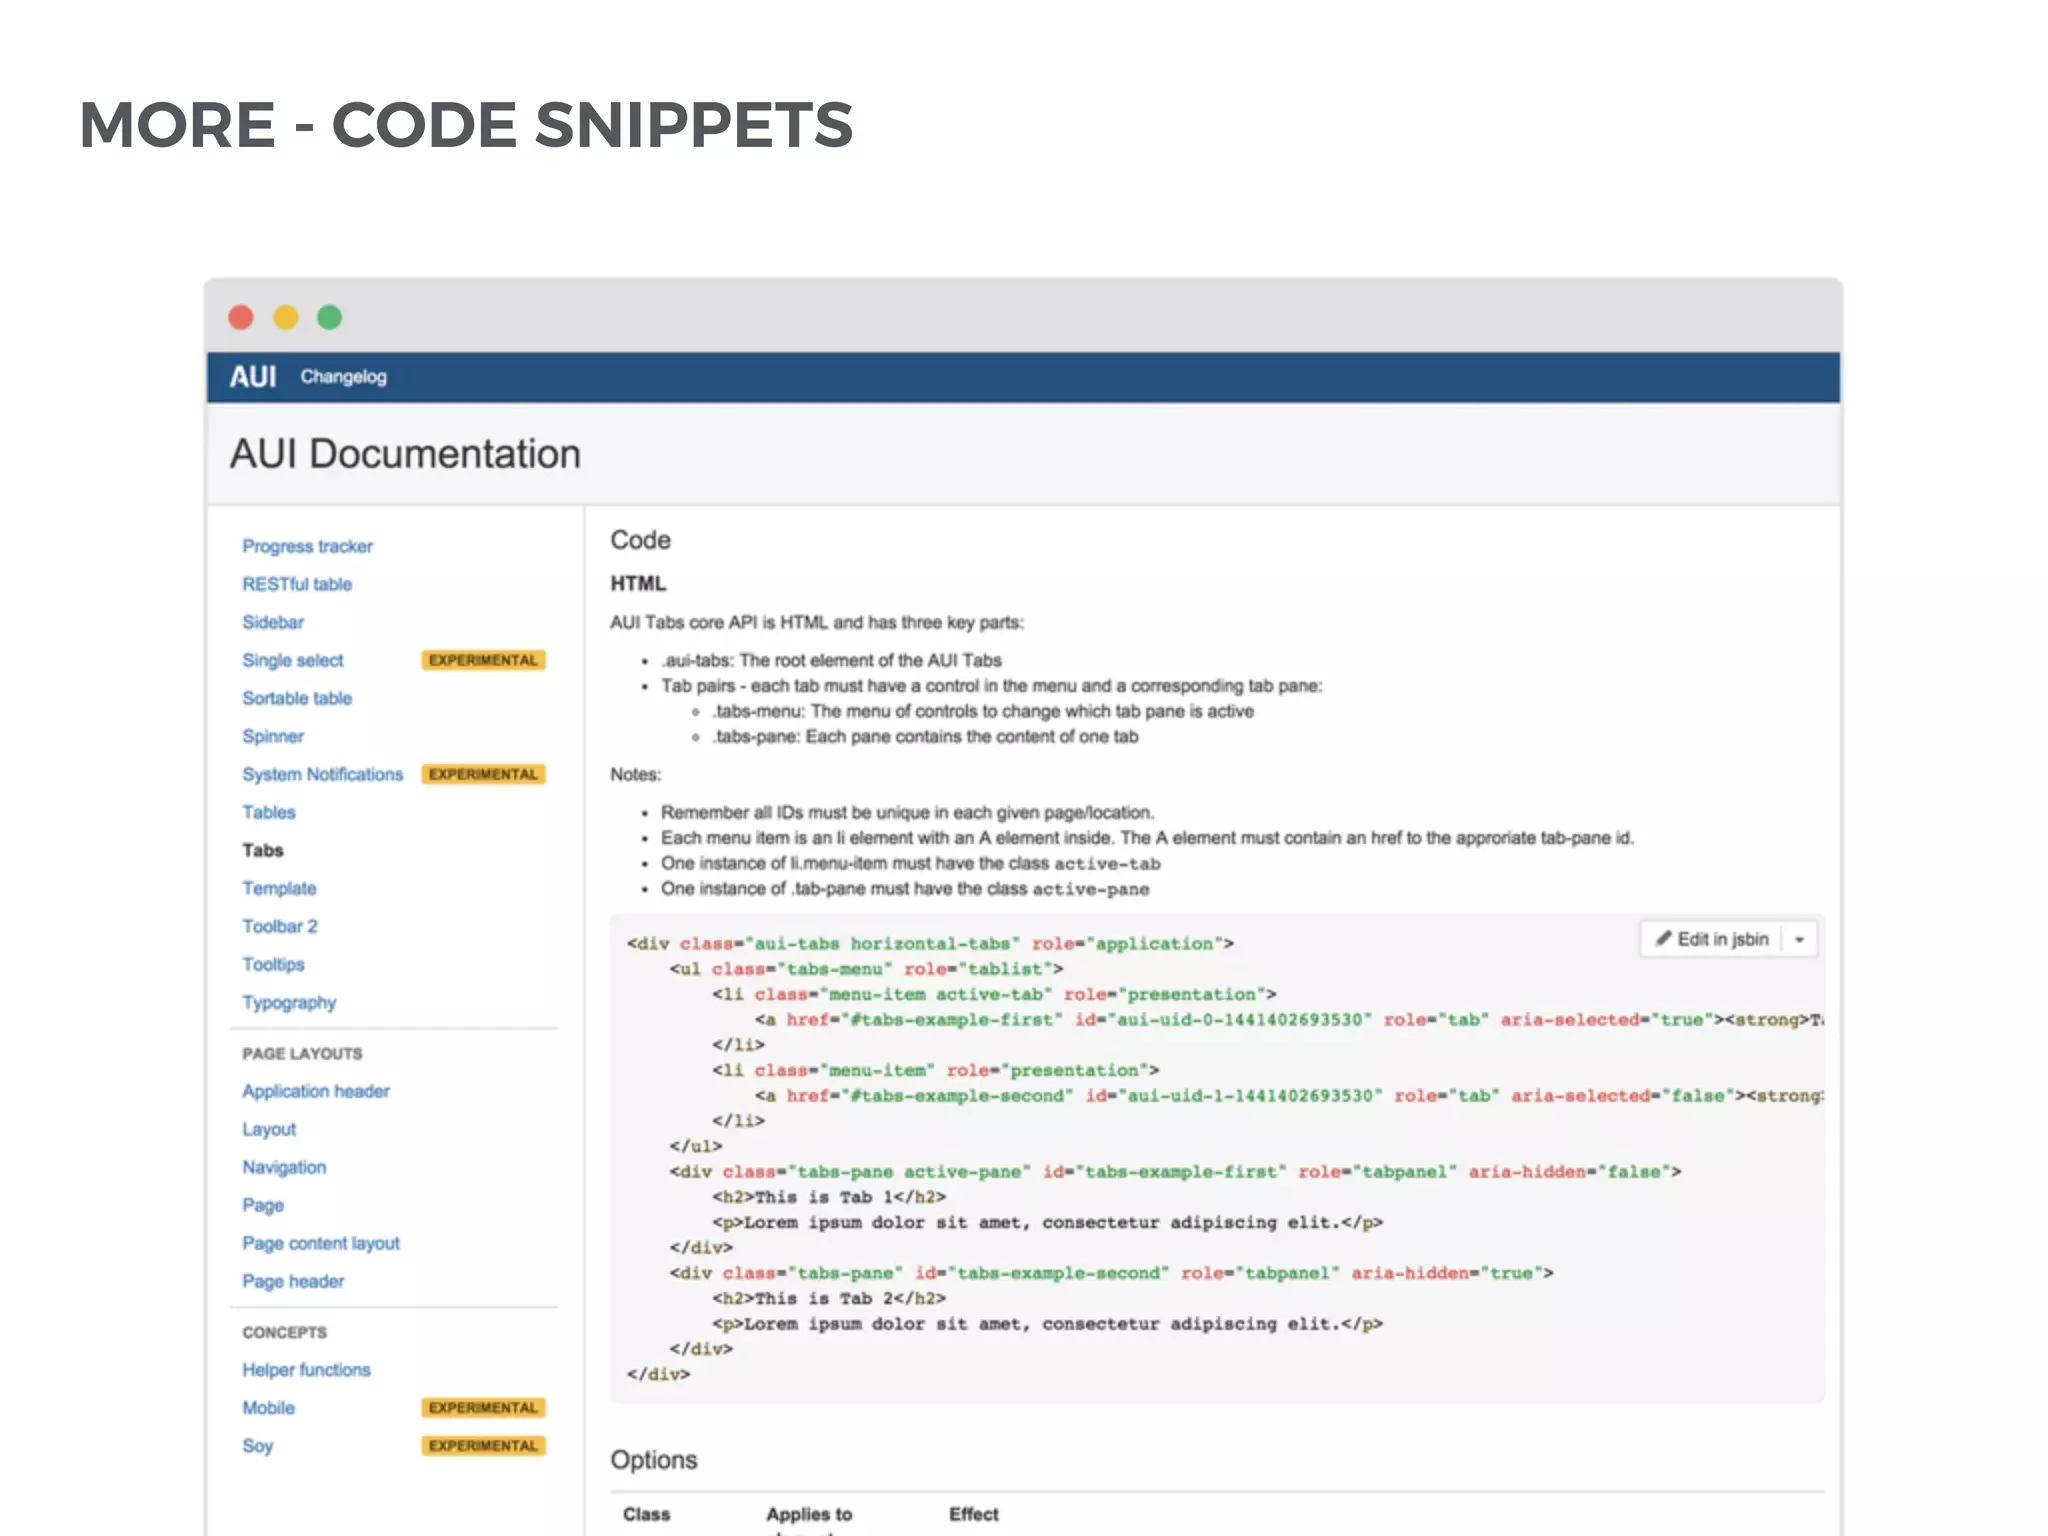This screenshot has height=1536, width=2048.
Task: Click the green maximize window button
Action: [x=330, y=317]
